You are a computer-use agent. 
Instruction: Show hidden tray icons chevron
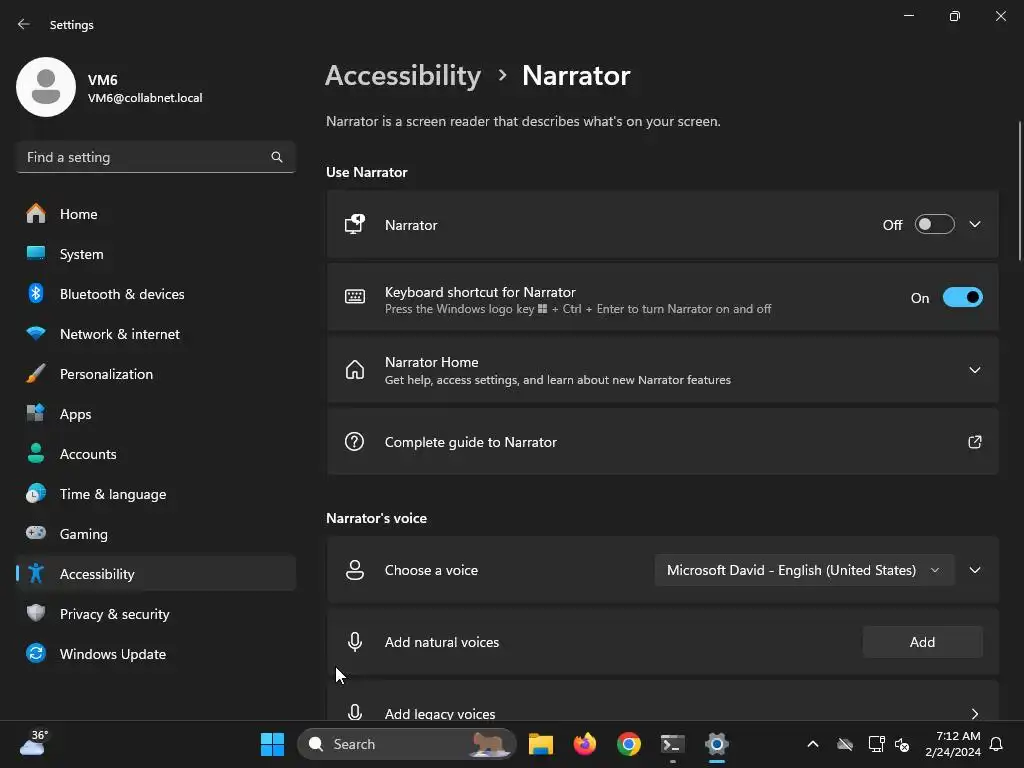[813, 744]
